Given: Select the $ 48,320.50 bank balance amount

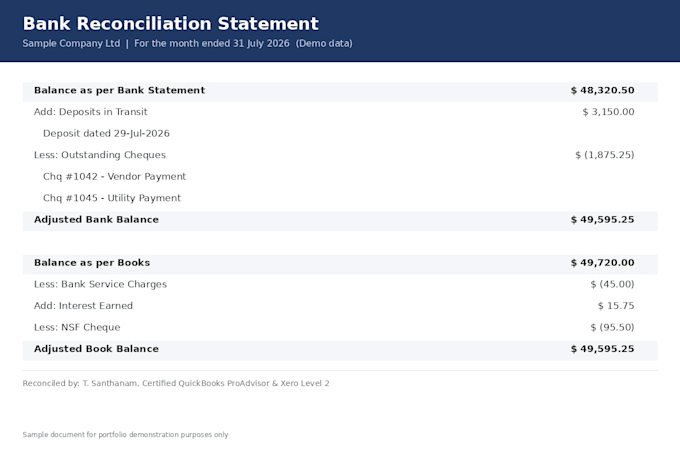Looking at the screenshot, I should (x=602, y=90).
